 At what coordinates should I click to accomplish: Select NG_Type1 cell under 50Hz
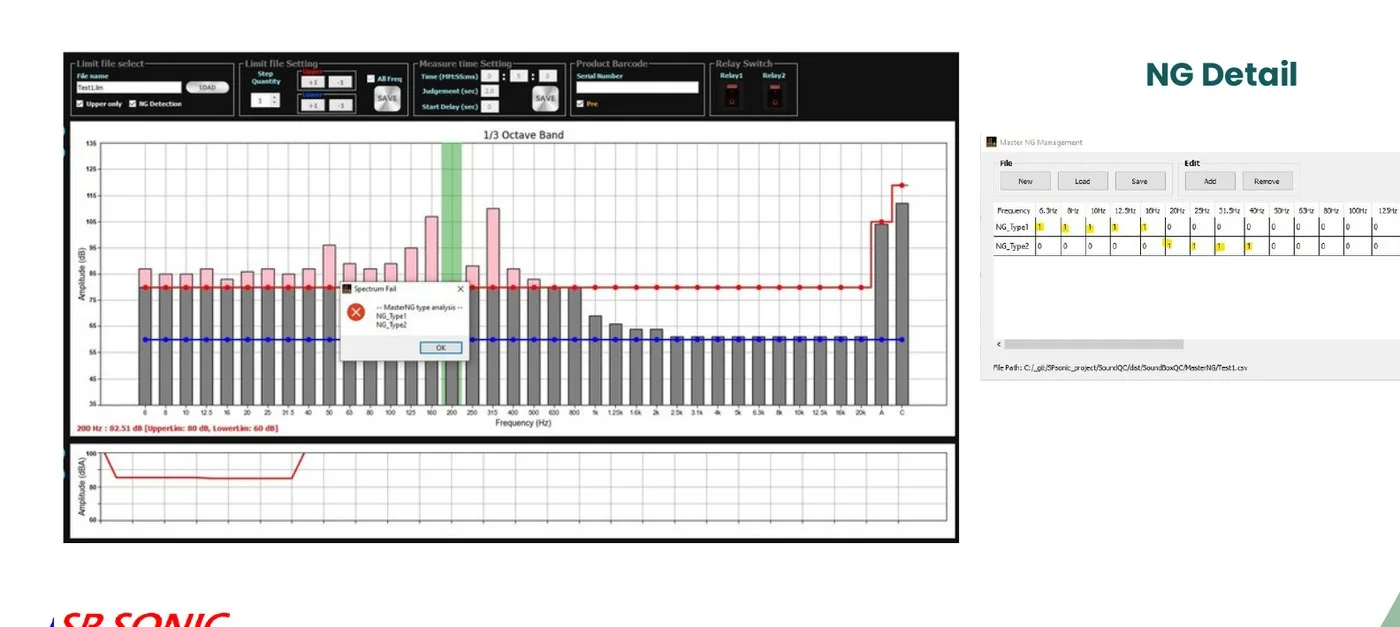[1281, 227]
